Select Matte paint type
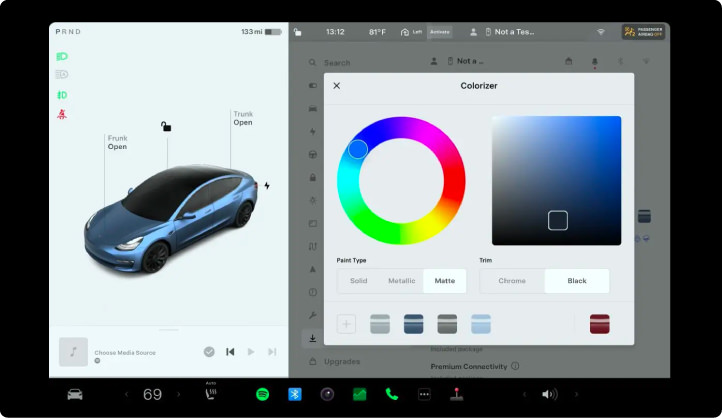 click(x=445, y=281)
